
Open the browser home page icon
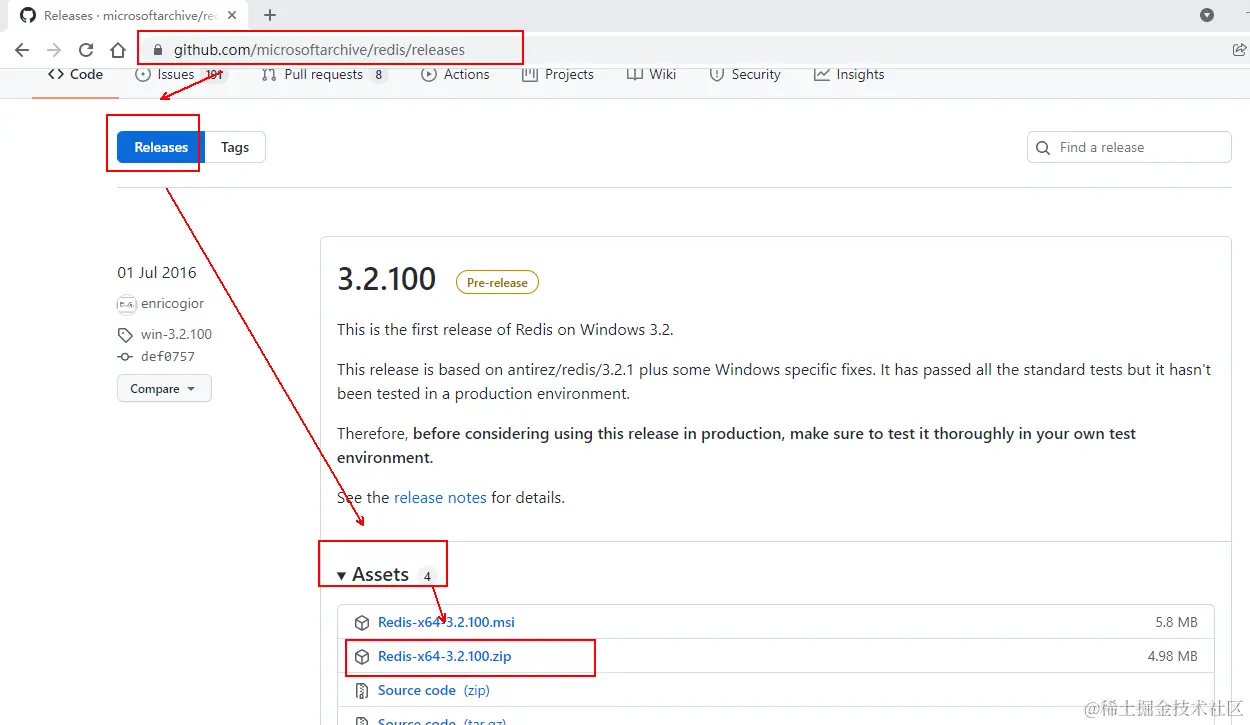pos(118,50)
